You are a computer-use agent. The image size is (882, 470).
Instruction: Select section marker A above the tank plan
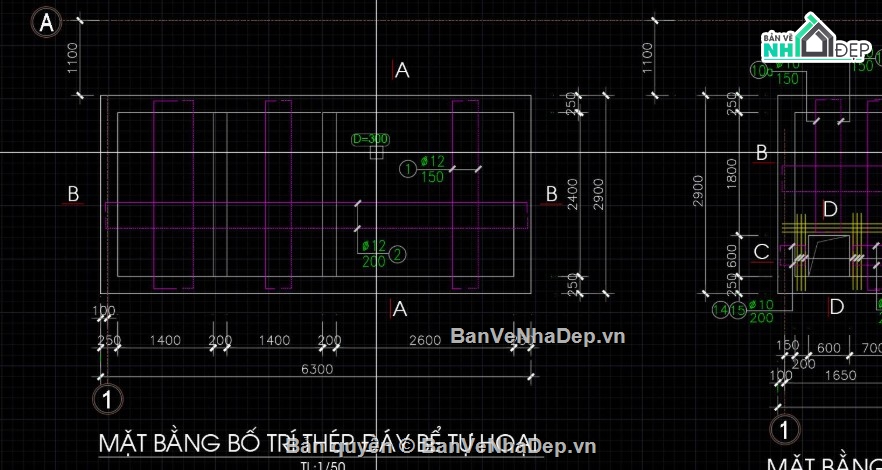(402, 70)
